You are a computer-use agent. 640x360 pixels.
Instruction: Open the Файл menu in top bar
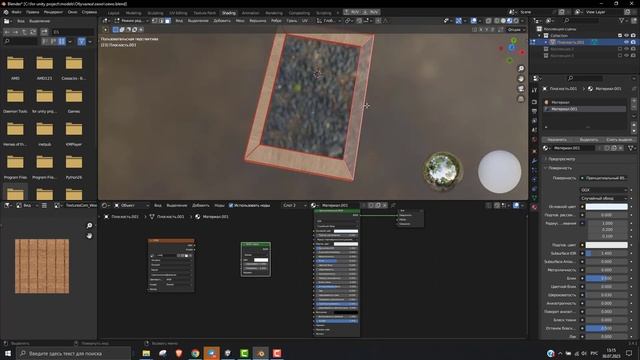[x=16, y=12]
